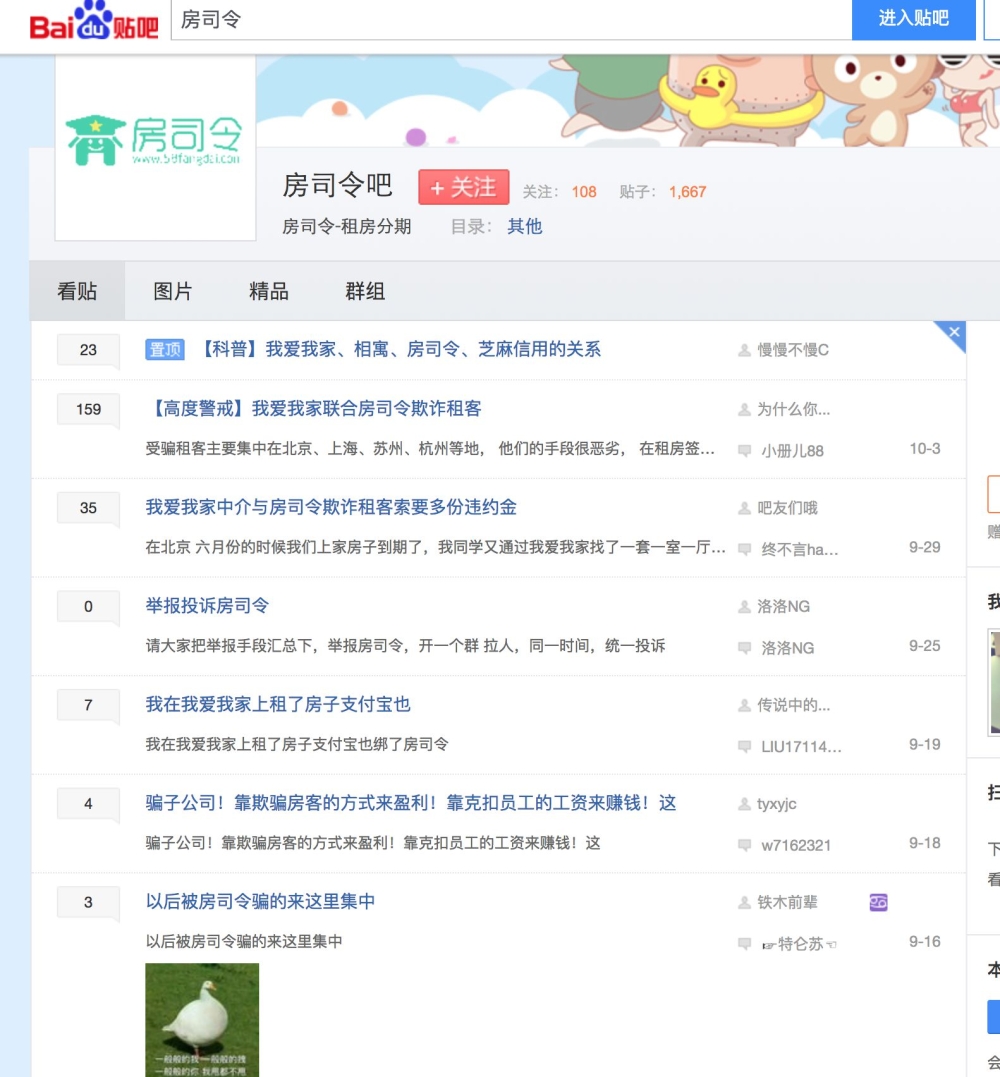The image size is (1000, 1077).
Task: Open the duck image thumbnail
Action: (202, 1019)
